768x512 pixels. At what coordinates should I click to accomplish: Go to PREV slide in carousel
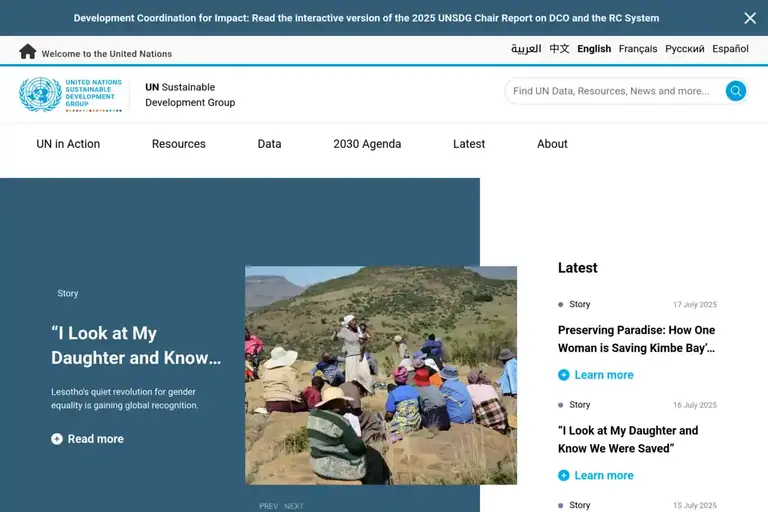[268, 506]
